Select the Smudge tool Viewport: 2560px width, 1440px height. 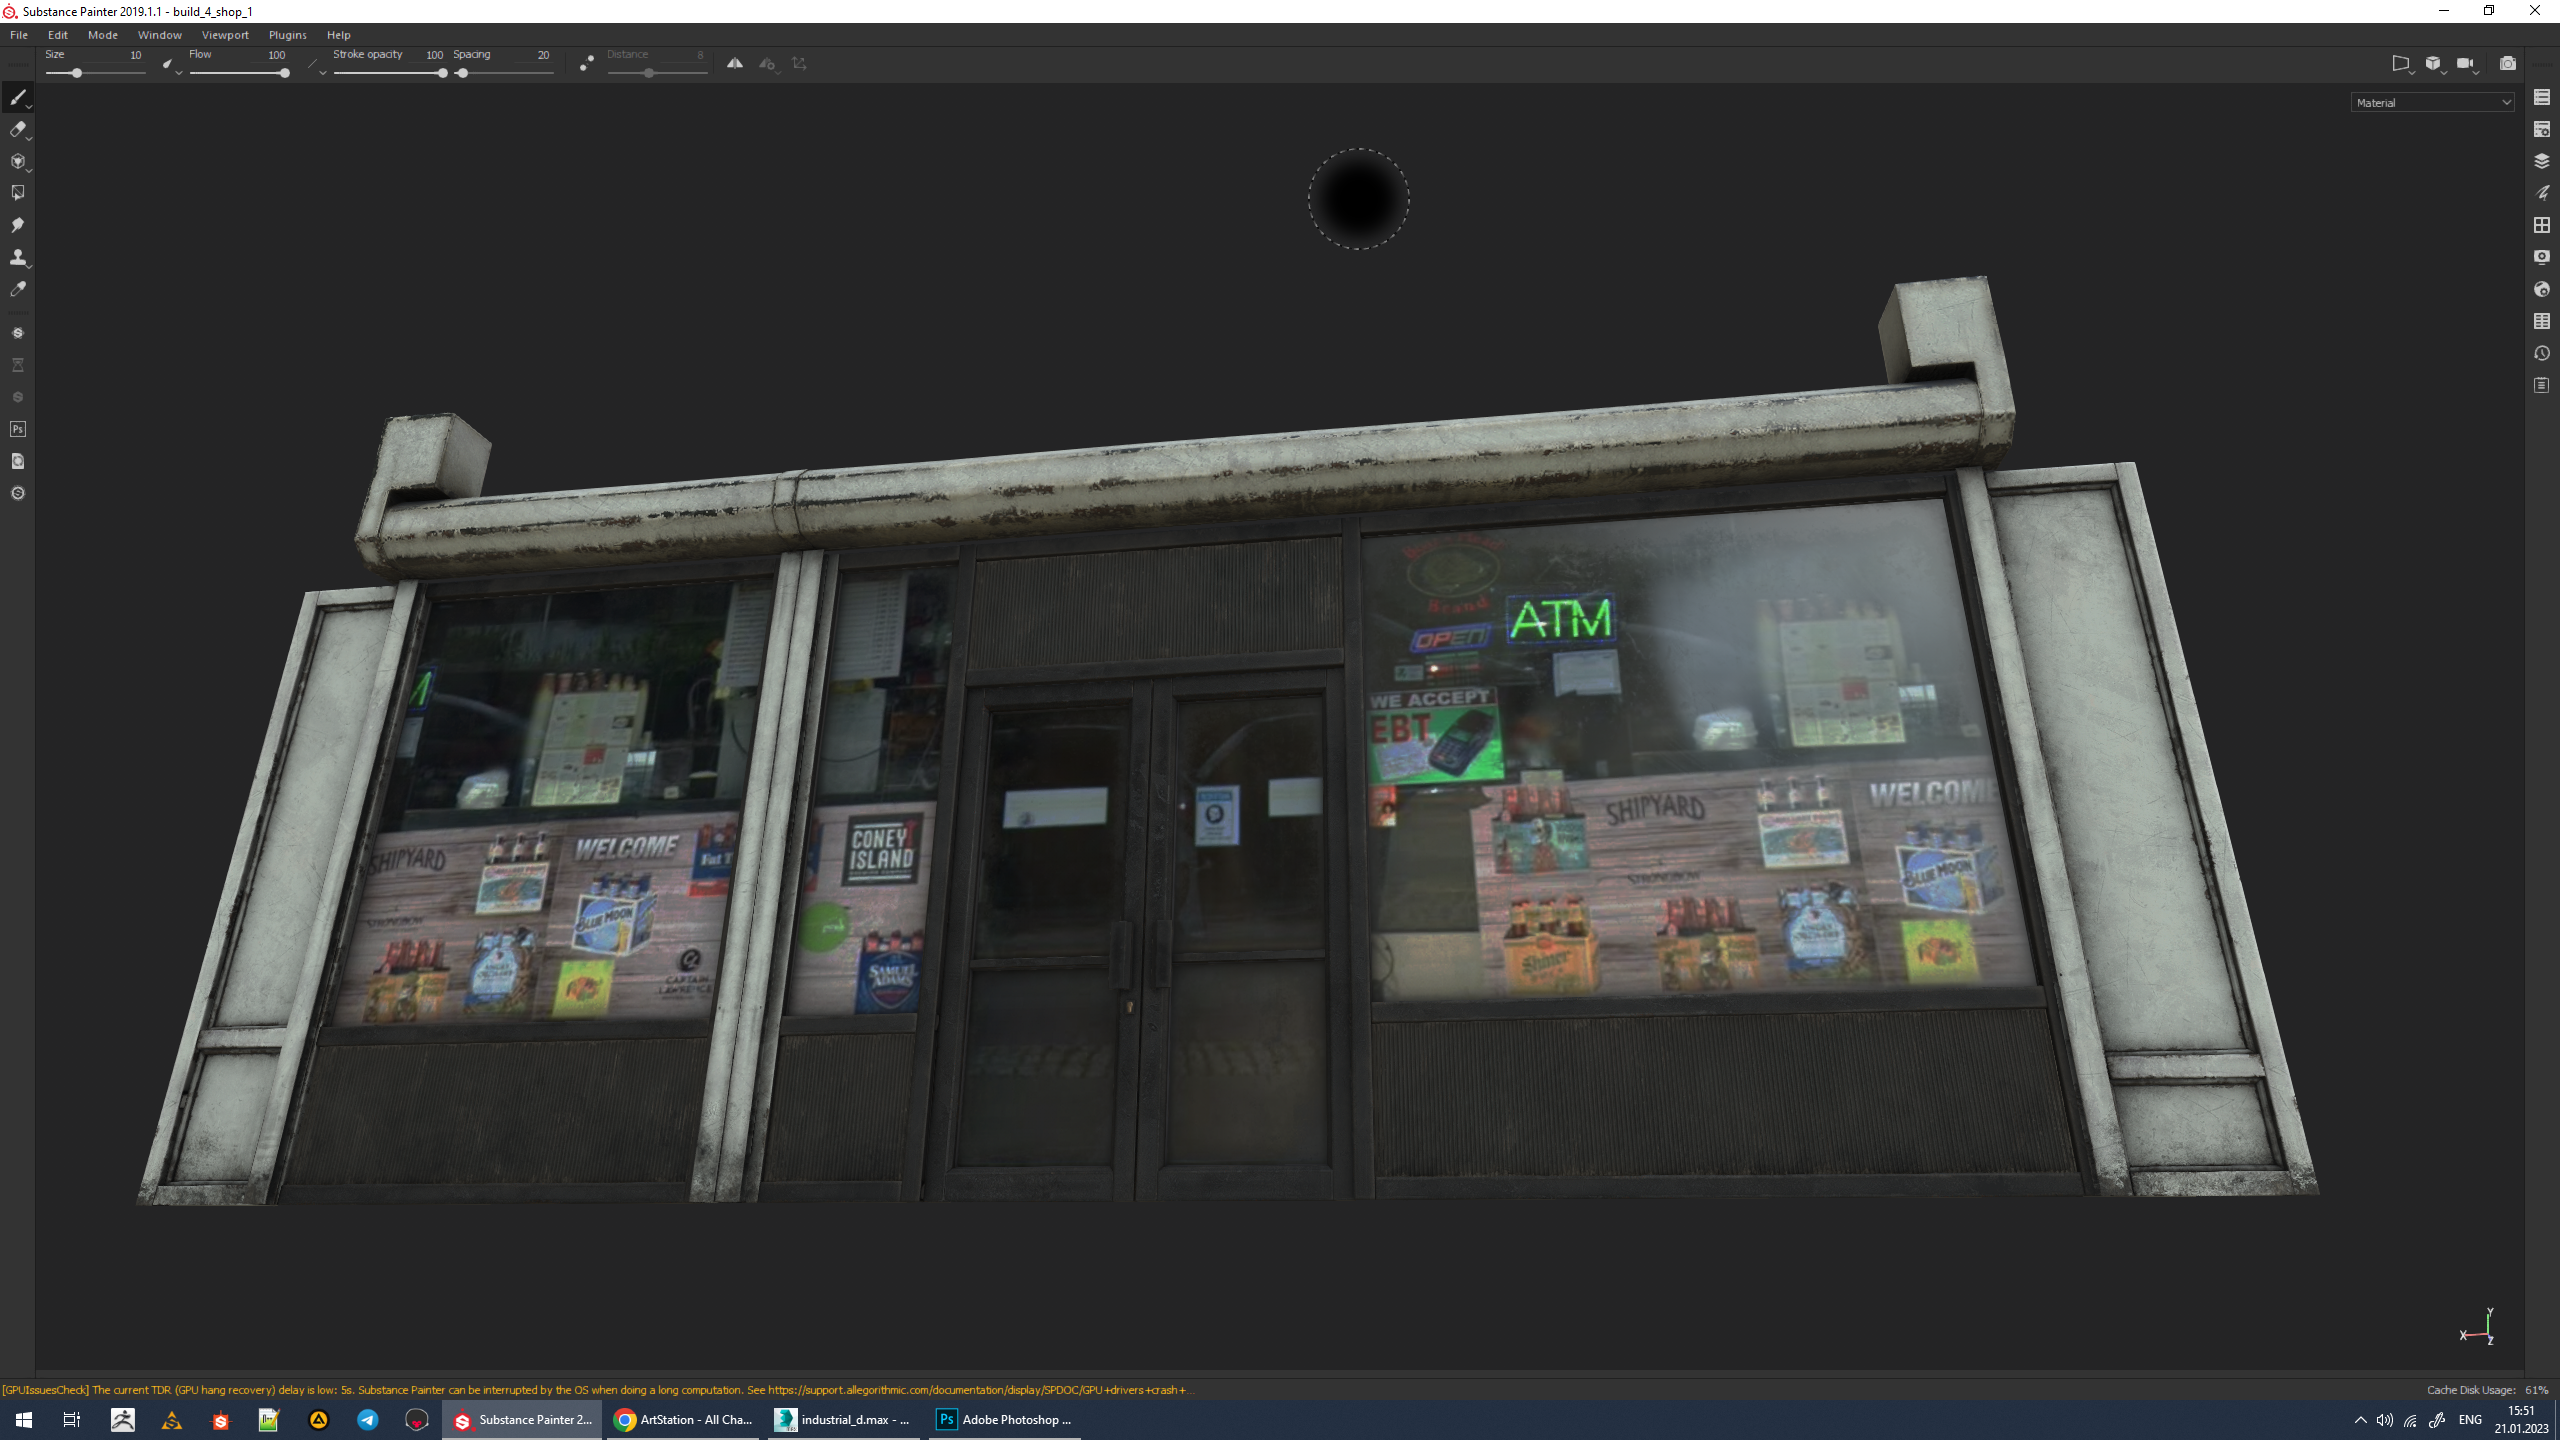coord(17,225)
